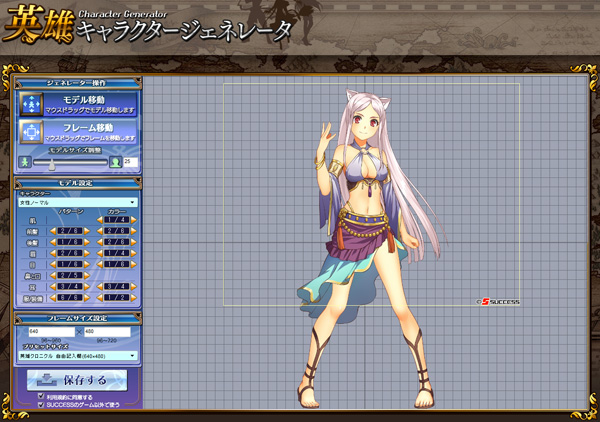Click the model size value box showing 25

pos(130,162)
